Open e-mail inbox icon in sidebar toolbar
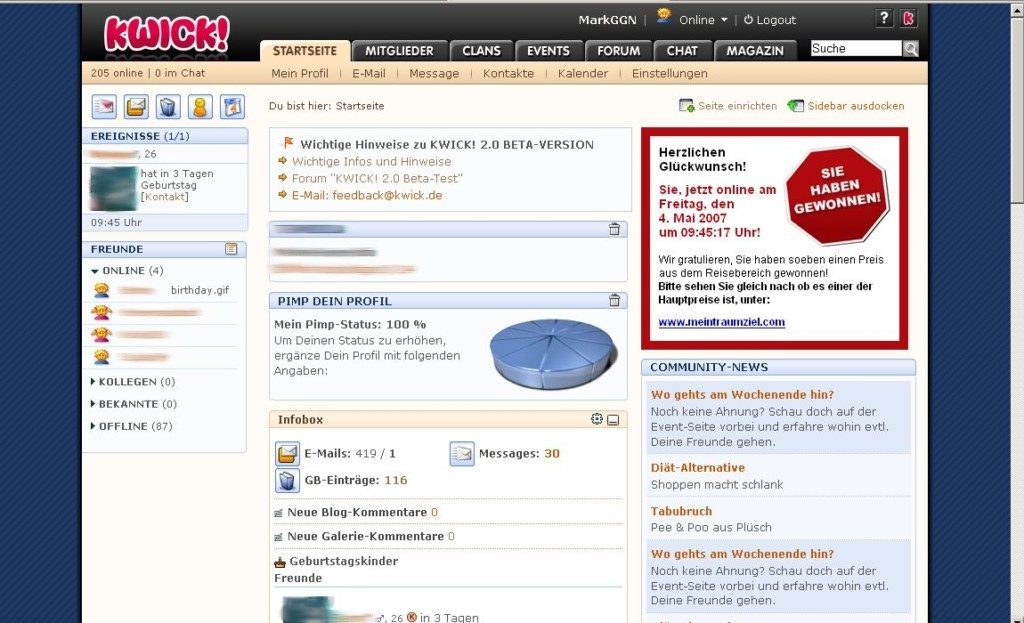Image resolution: width=1024 pixels, height=623 pixels. click(x=136, y=106)
